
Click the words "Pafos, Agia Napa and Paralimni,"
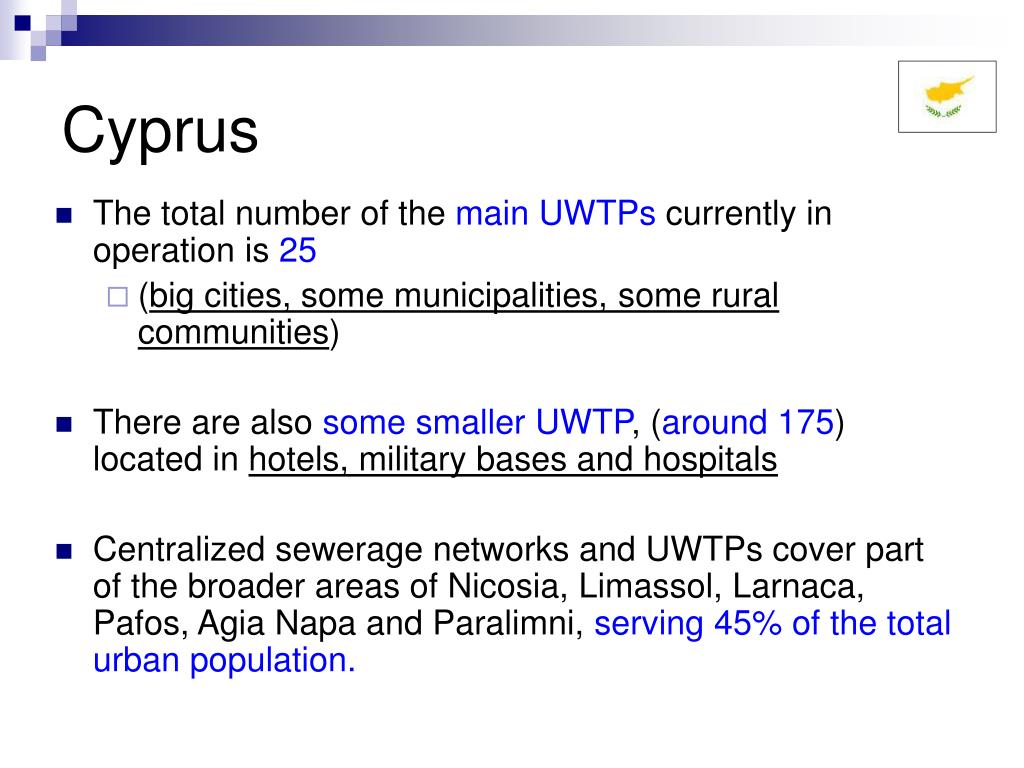pyautogui.click(x=338, y=623)
